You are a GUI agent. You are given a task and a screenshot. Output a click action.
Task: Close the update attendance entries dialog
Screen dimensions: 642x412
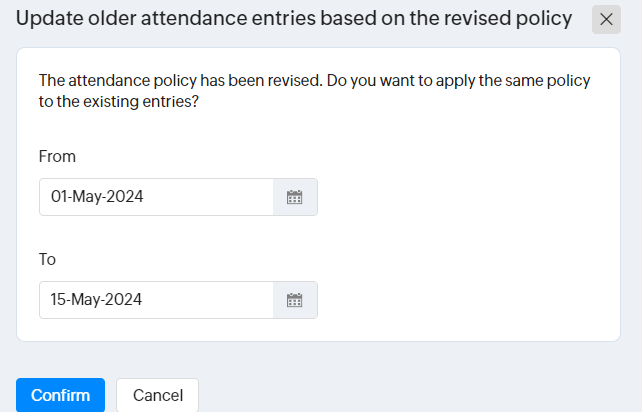[x=606, y=19]
